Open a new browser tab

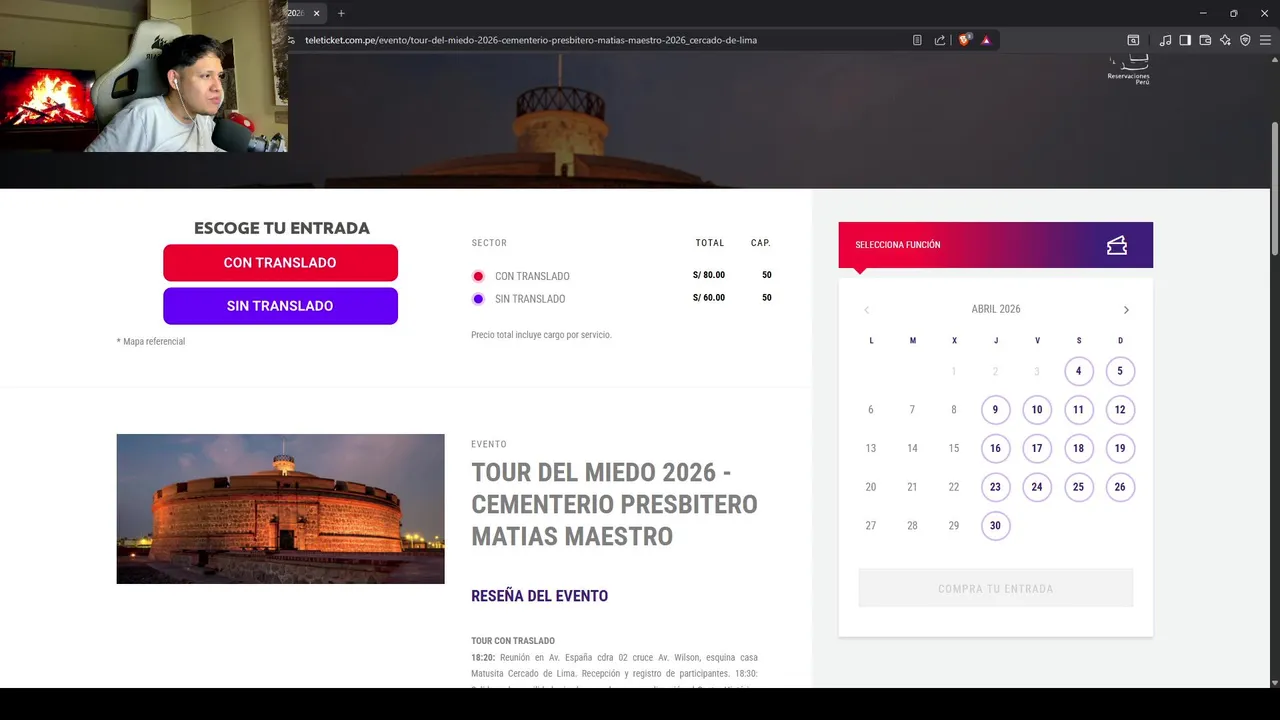tap(341, 13)
